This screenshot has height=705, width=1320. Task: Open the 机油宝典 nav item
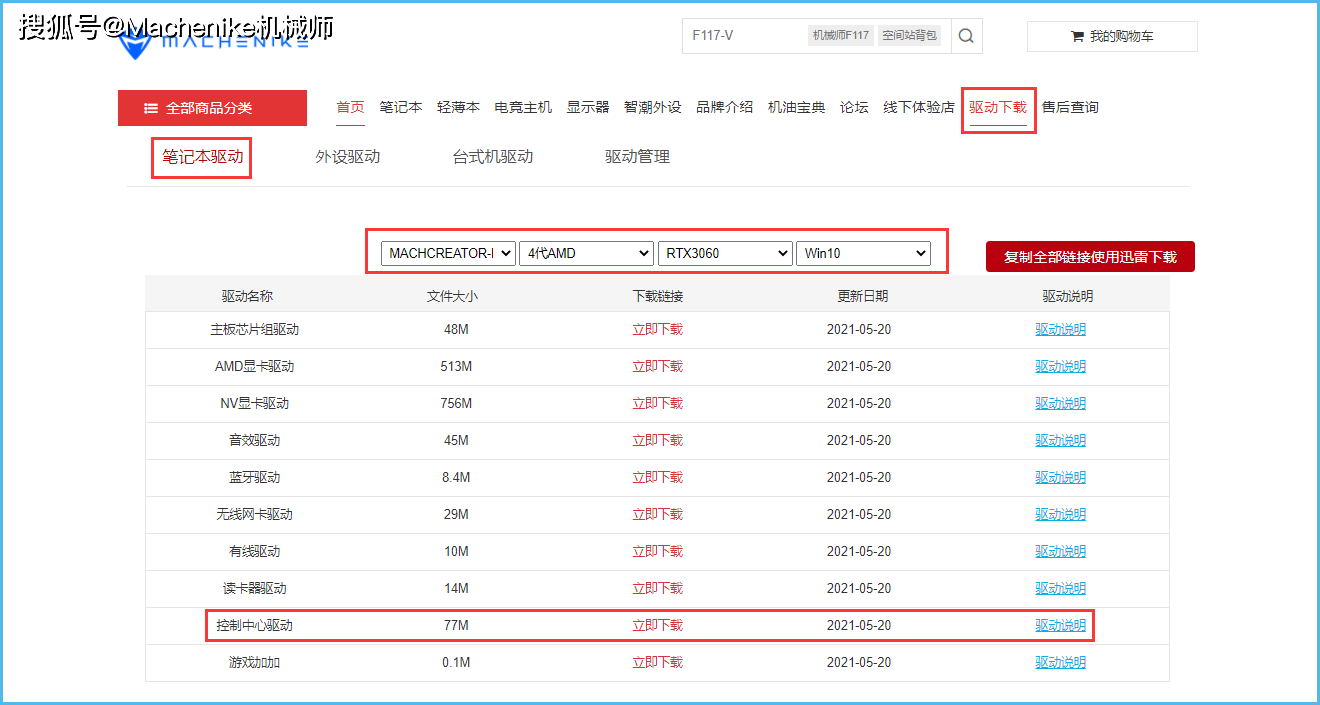pos(797,107)
